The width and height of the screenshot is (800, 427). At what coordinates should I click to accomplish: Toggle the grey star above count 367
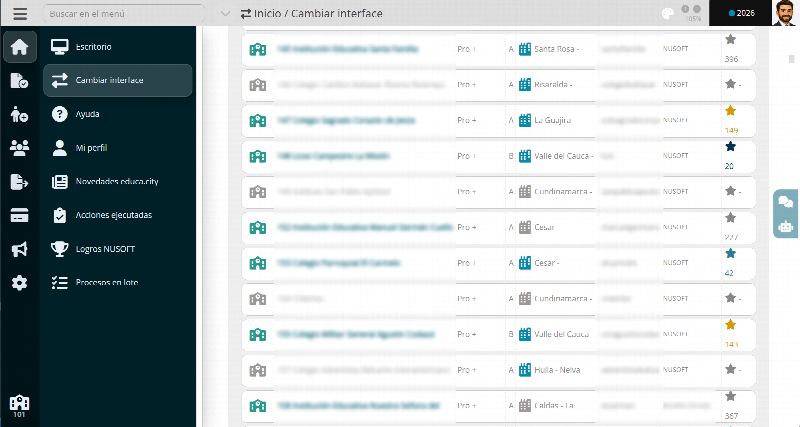(731, 396)
